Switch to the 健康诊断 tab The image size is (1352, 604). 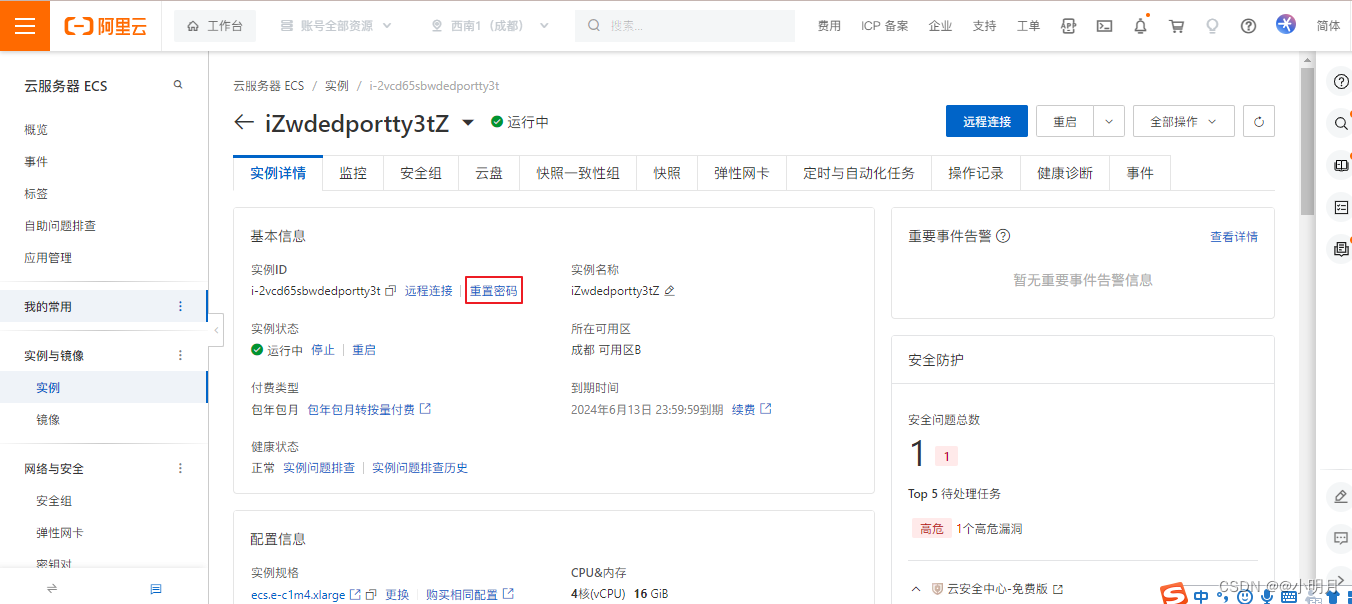pos(1065,173)
